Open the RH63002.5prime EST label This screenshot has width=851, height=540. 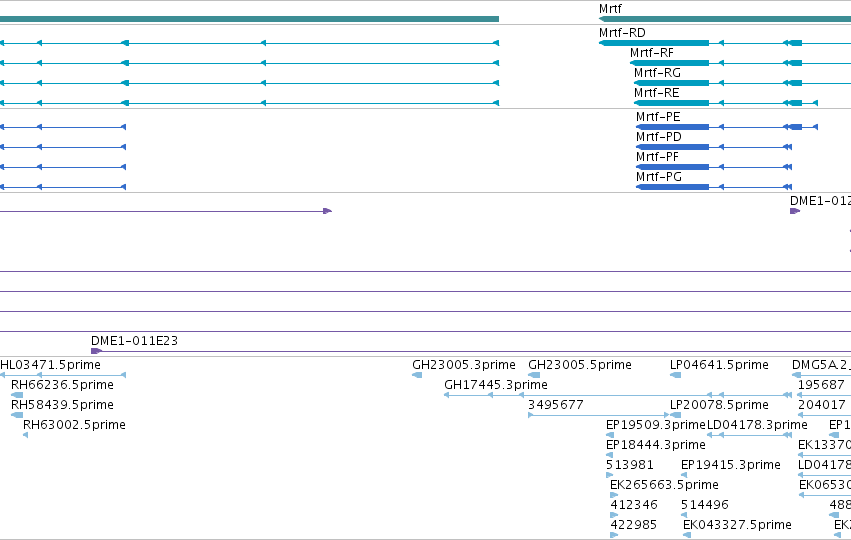click(74, 425)
